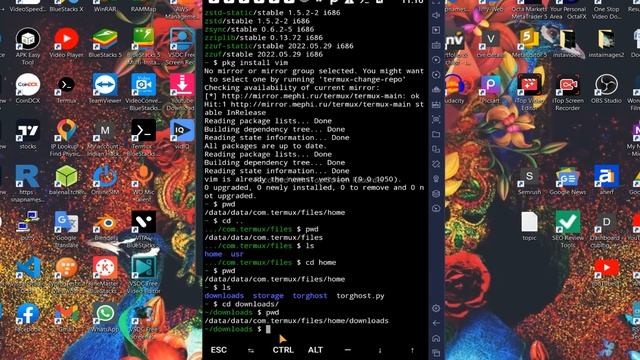The image size is (640, 360).
Task: Open BlueStacks sidebar settings gear
Action: click(436, 308)
